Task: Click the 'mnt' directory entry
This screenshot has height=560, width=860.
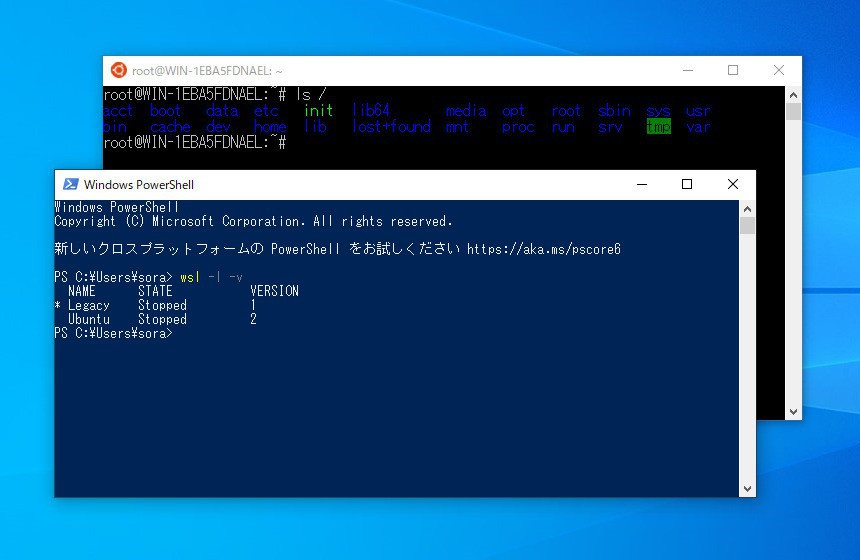Action: click(457, 127)
